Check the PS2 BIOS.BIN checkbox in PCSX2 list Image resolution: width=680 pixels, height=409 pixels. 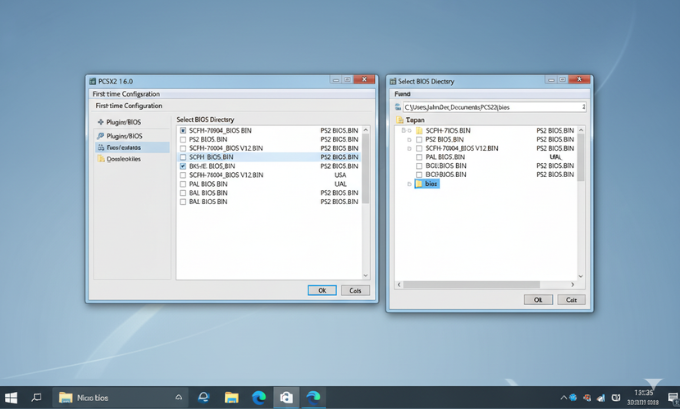click(x=182, y=139)
